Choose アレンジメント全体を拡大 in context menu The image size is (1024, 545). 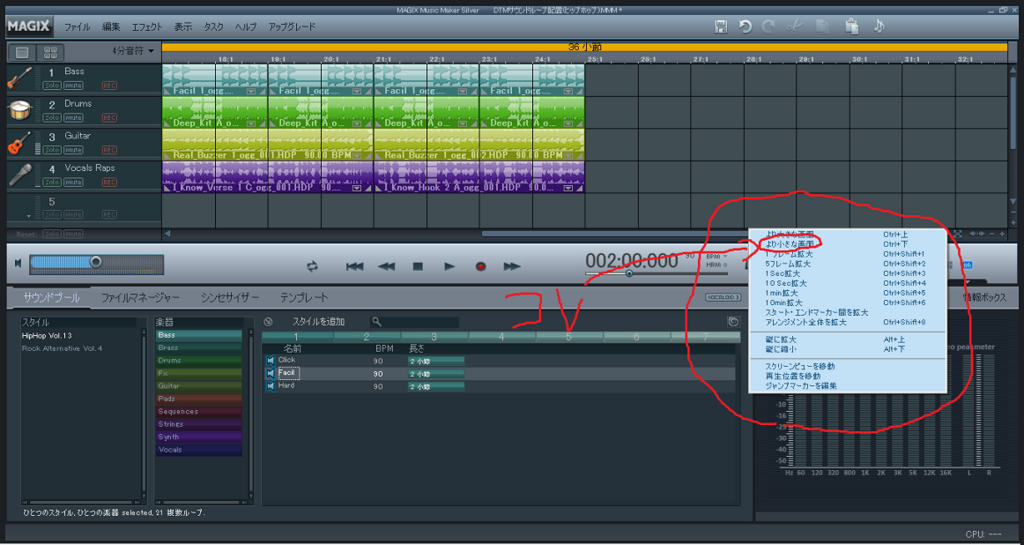point(806,322)
